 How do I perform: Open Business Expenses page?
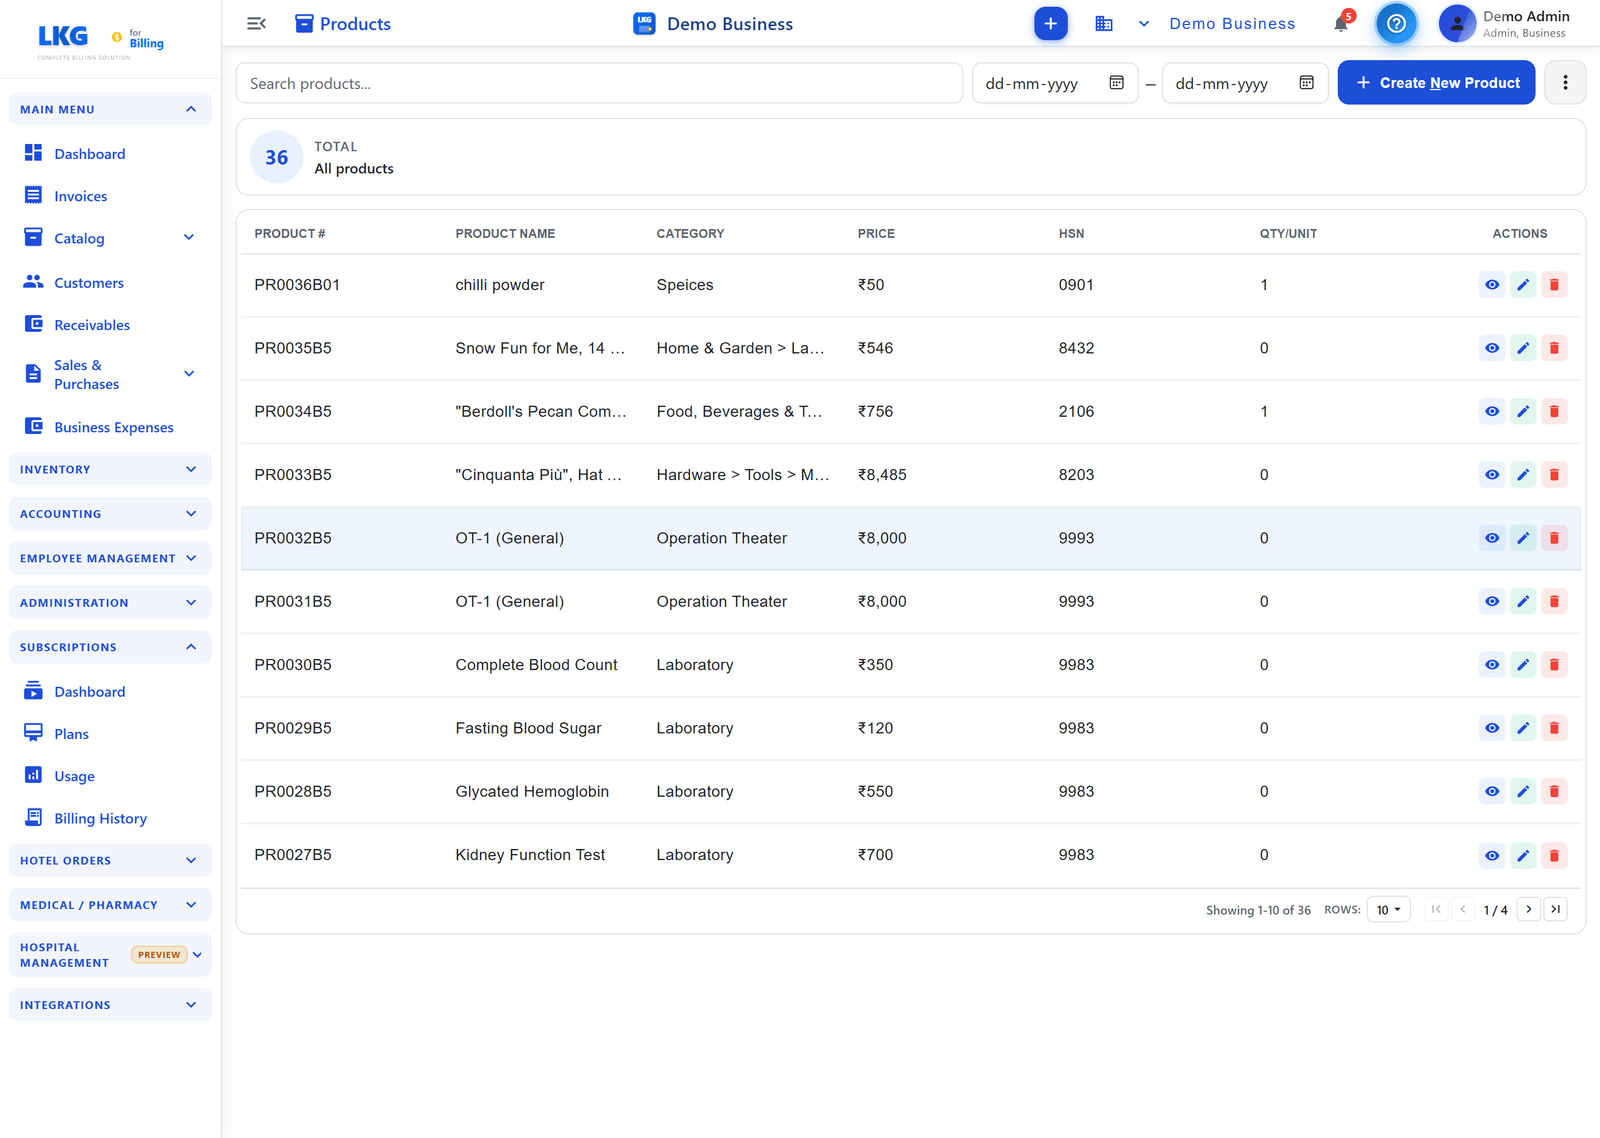(x=110, y=427)
